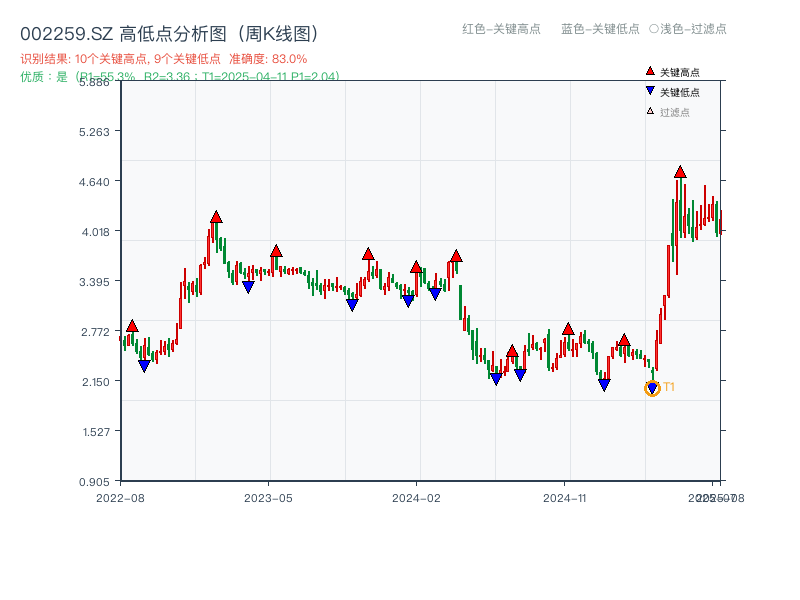Screen dimensions: 800x600
Task: Click the orange-circled T1 low point marker
Action: (652, 389)
